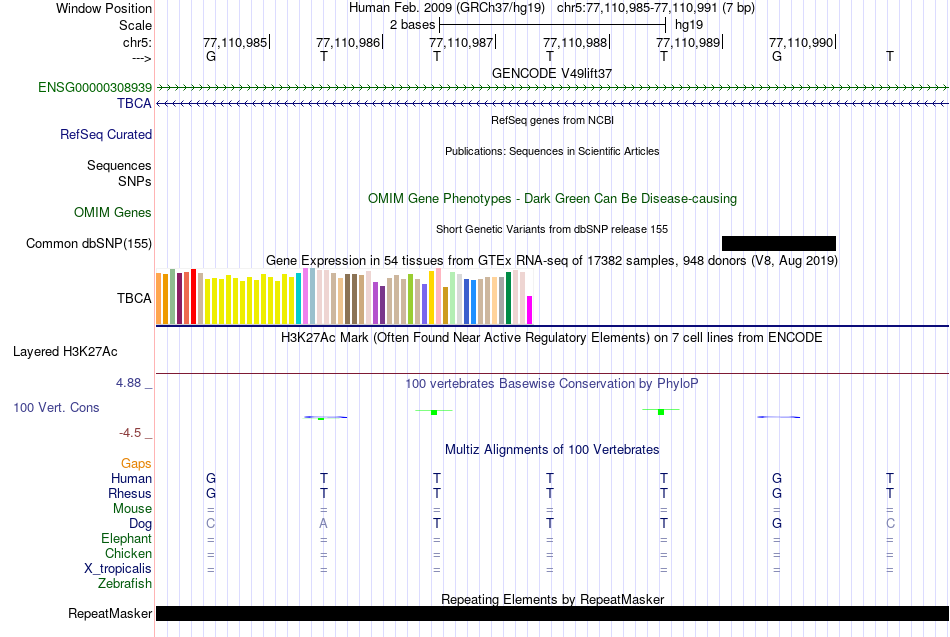Click the faded A base in Dog row

[324, 523]
